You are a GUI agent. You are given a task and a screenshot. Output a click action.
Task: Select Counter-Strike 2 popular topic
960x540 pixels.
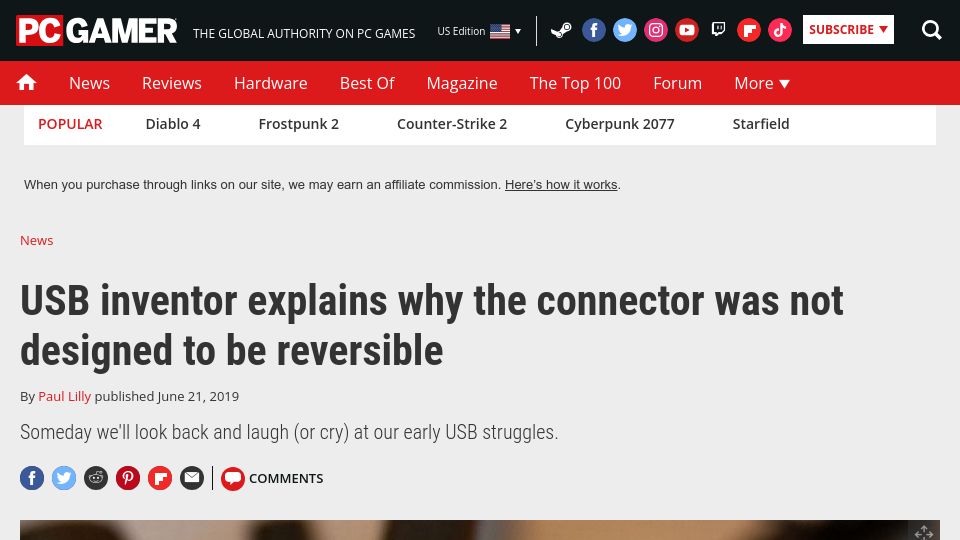452,124
